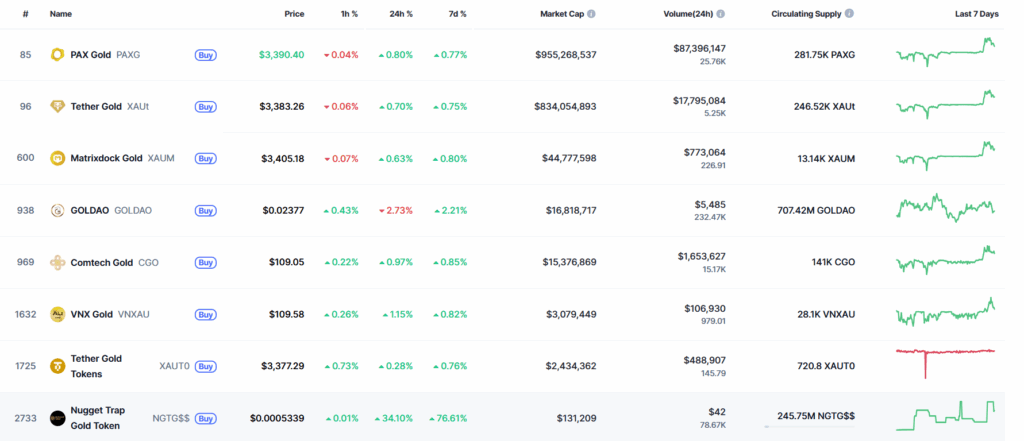The image size is (1024, 441).
Task: Click the Comtech Gold coin logo
Action: click(57, 263)
